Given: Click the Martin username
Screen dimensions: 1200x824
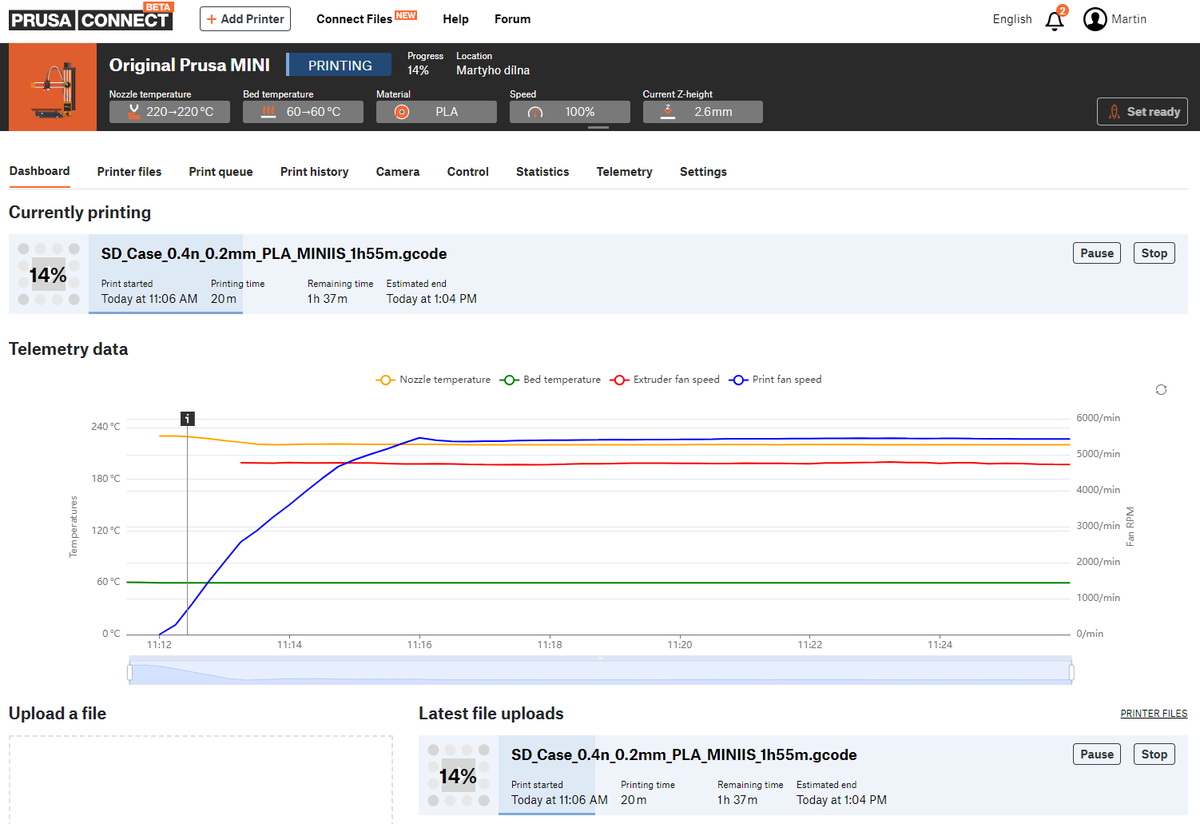Looking at the screenshot, I should point(1129,19).
